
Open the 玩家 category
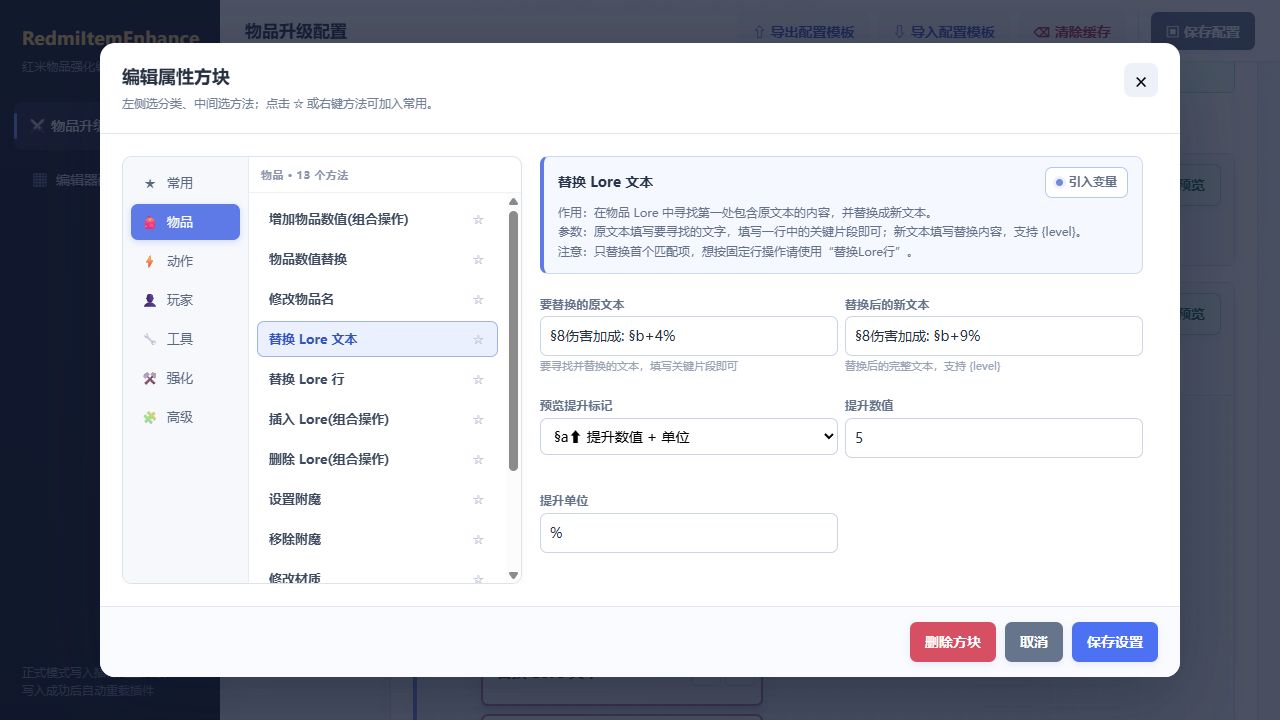185,300
